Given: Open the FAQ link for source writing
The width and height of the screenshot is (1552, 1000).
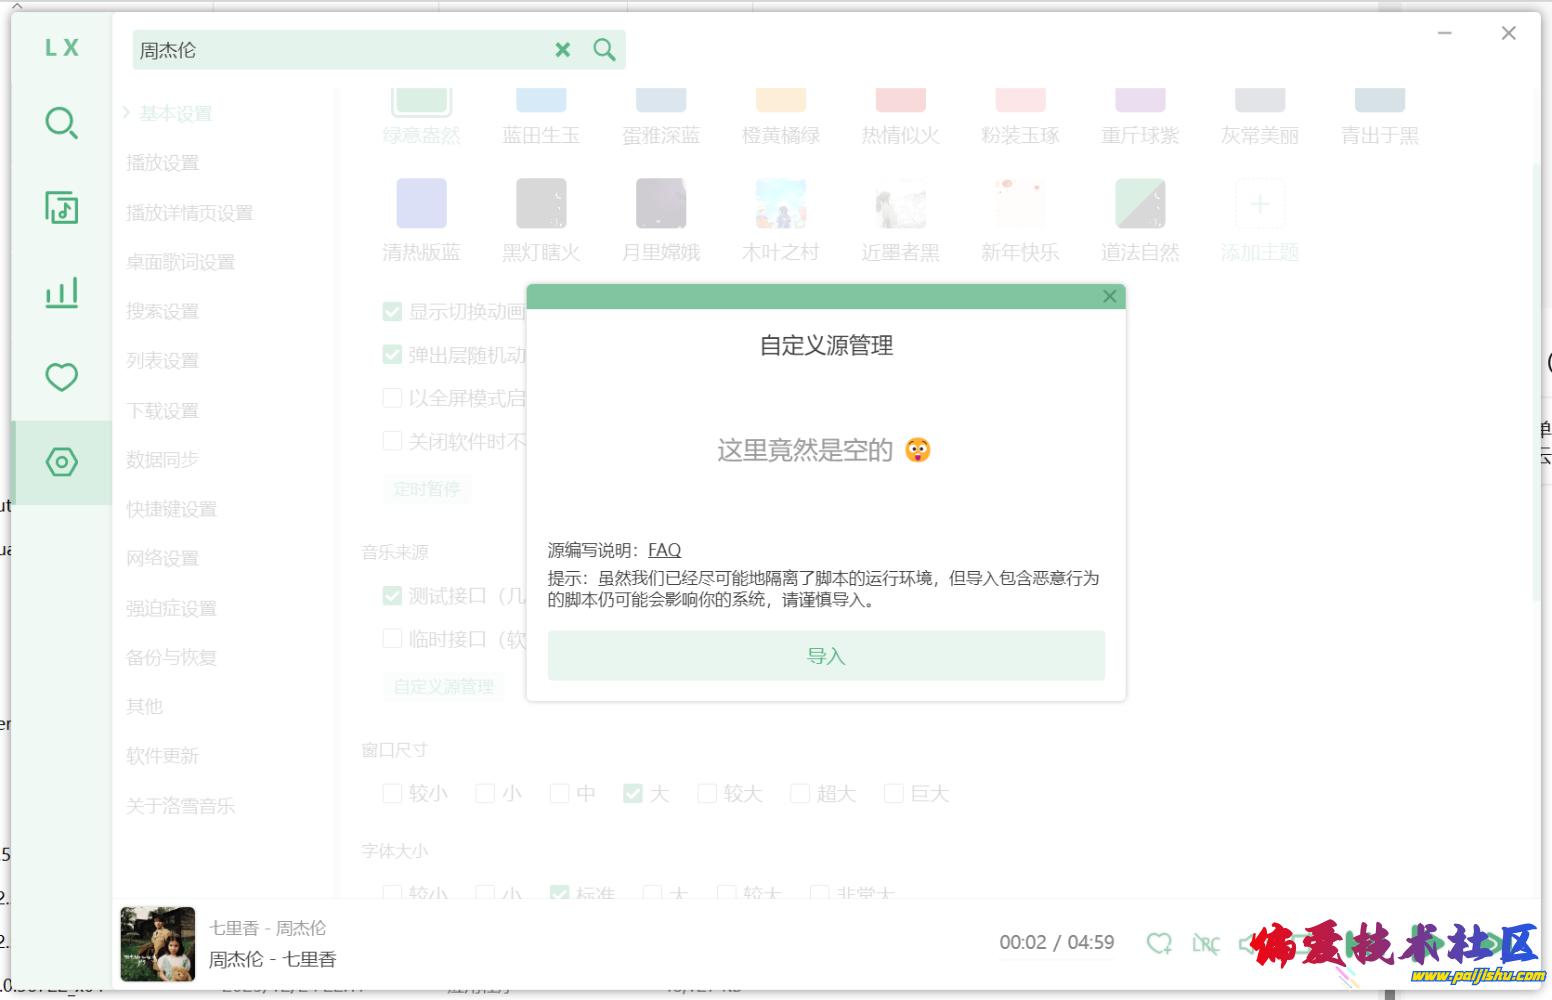Looking at the screenshot, I should 664,550.
